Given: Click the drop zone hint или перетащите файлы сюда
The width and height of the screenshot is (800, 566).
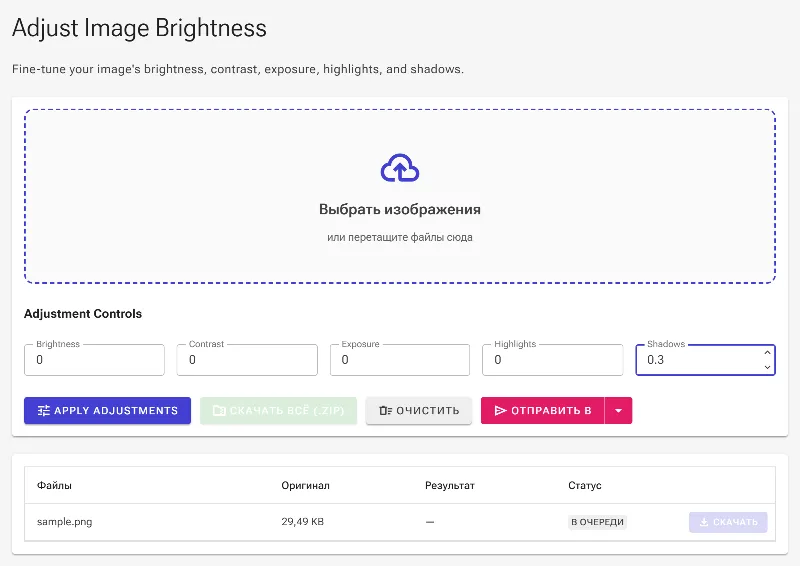Looking at the screenshot, I should coord(400,237).
